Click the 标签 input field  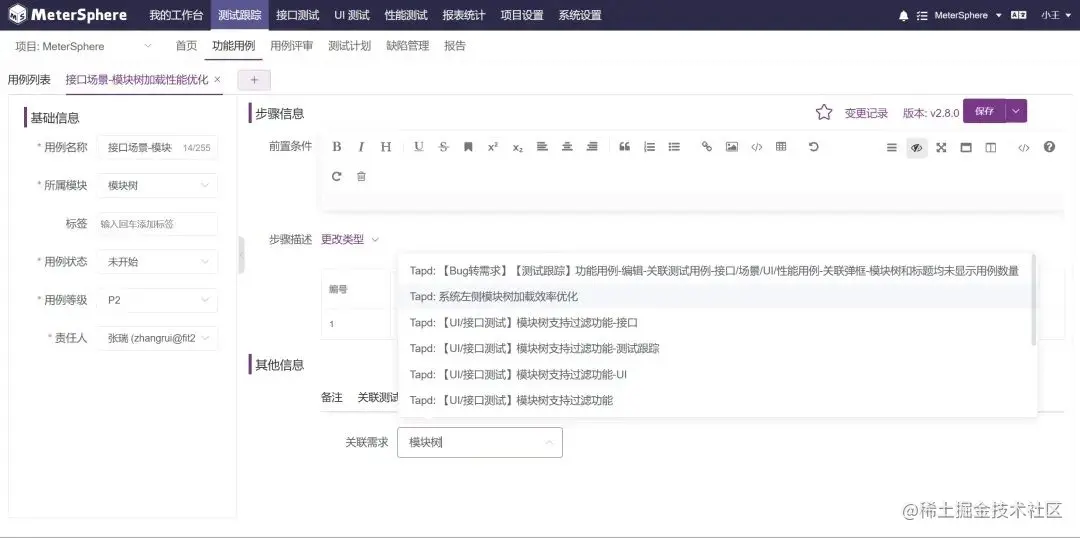[x=158, y=224]
